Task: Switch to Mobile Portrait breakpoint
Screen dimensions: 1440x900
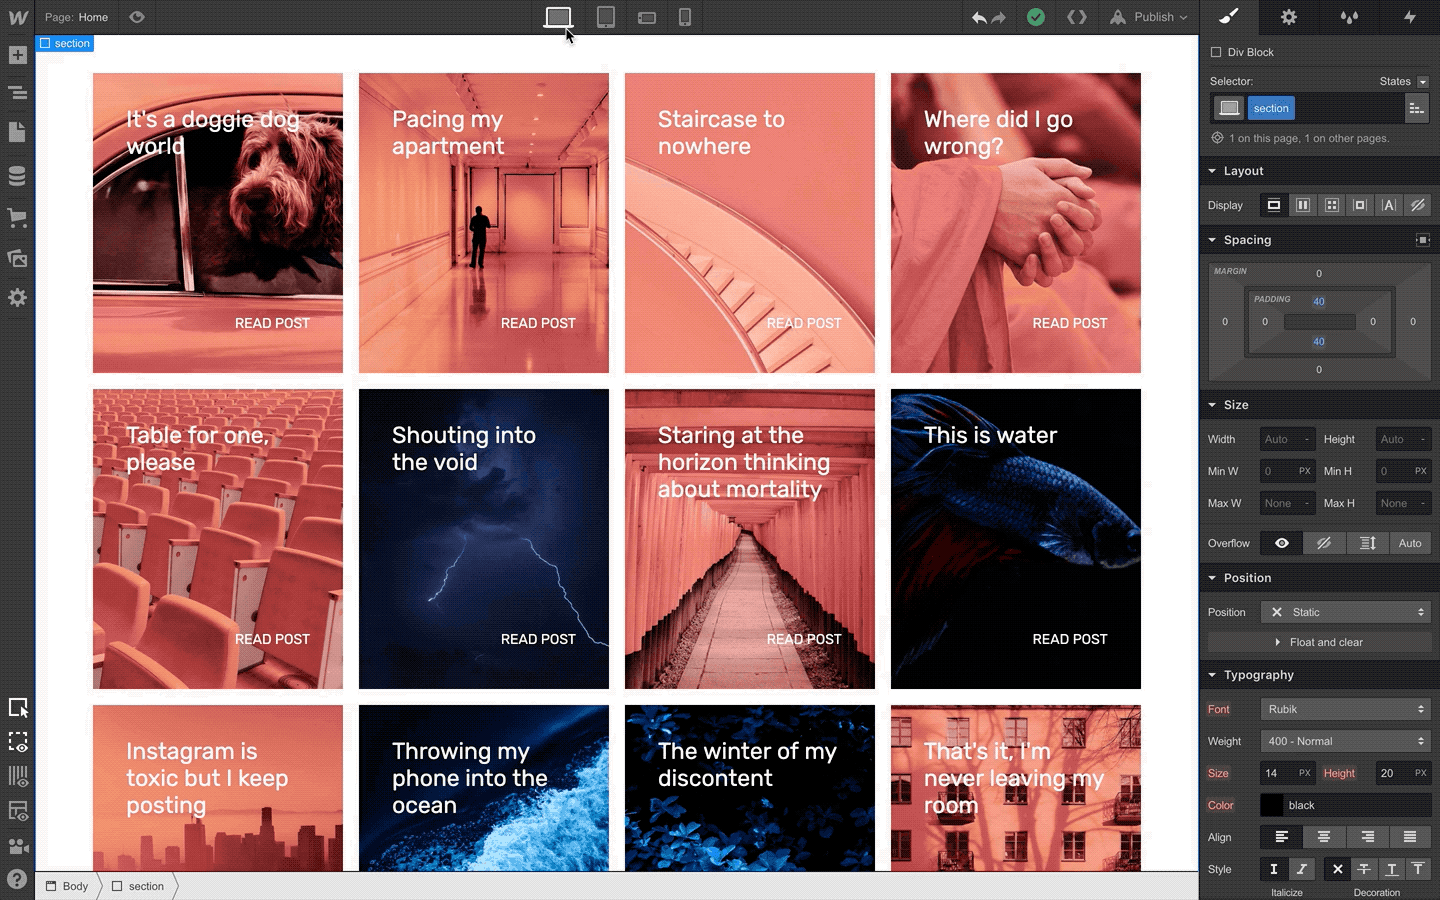Action: [685, 17]
